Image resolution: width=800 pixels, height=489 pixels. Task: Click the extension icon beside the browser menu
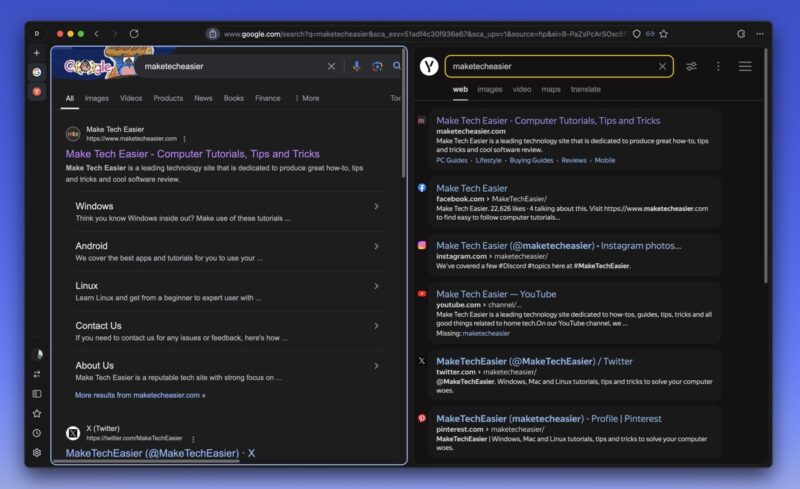[x=741, y=34]
